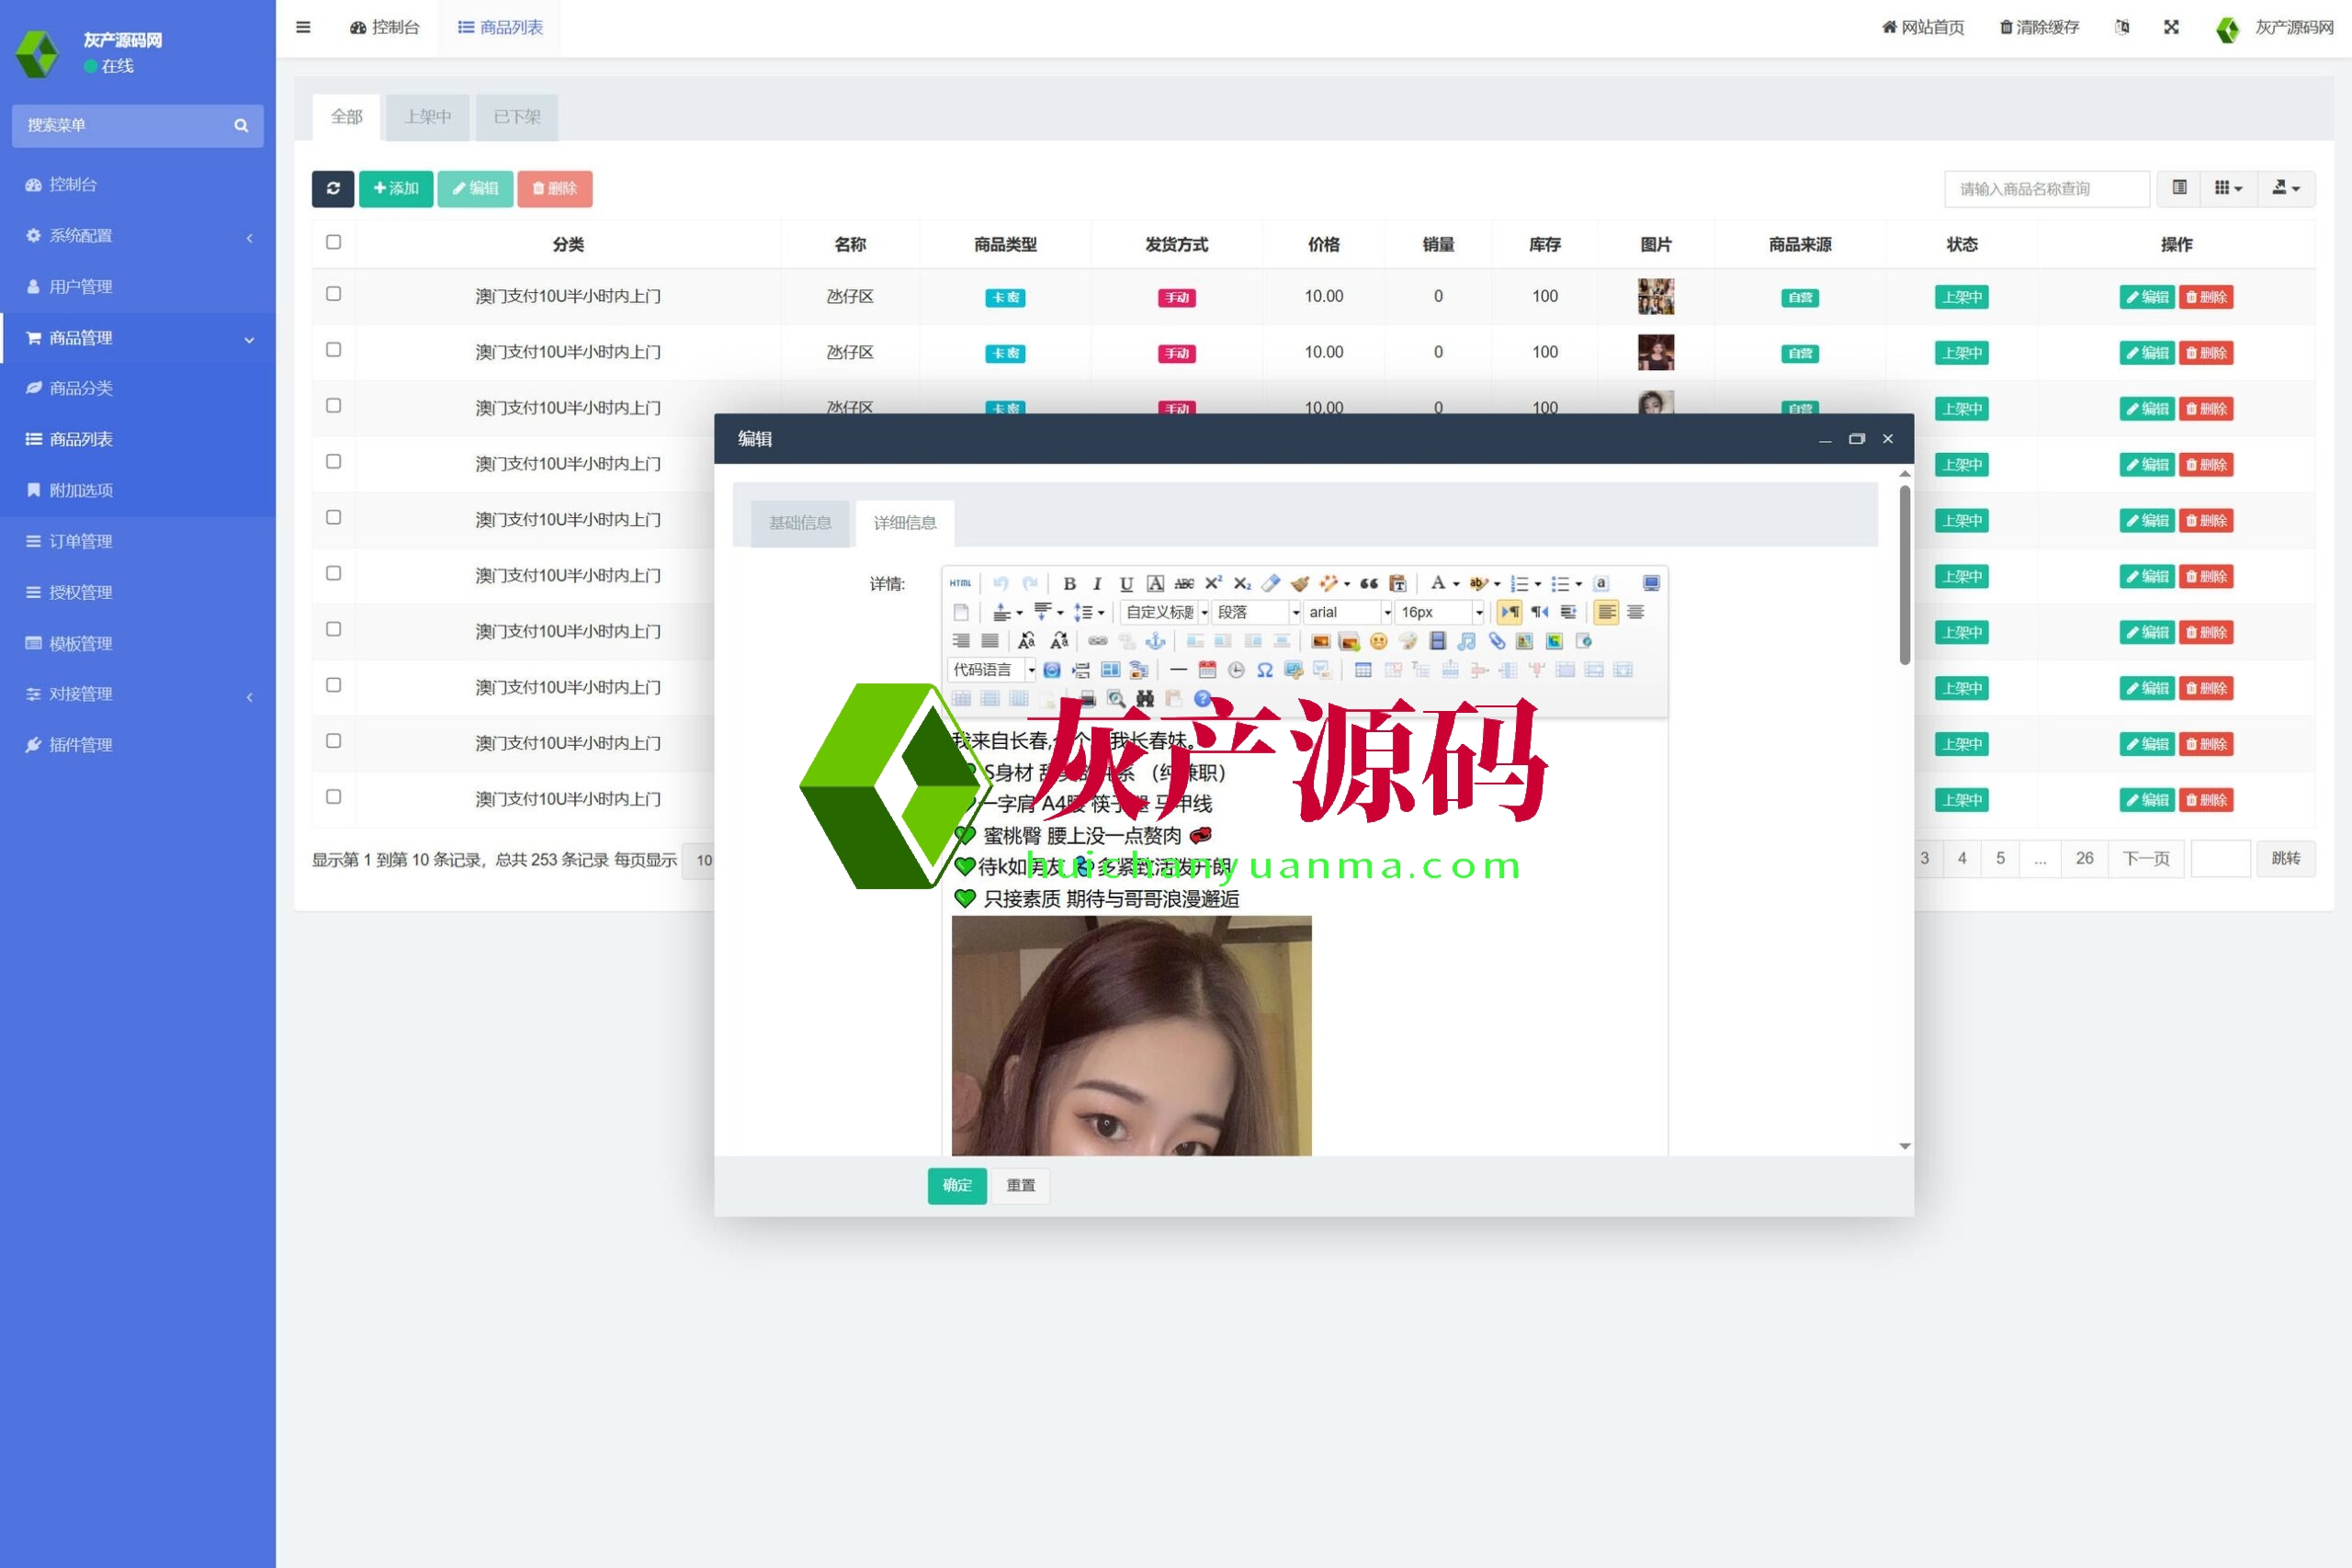This screenshot has height=1568, width=2352.
Task: Click the product name search input field
Action: (x=2045, y=189)
